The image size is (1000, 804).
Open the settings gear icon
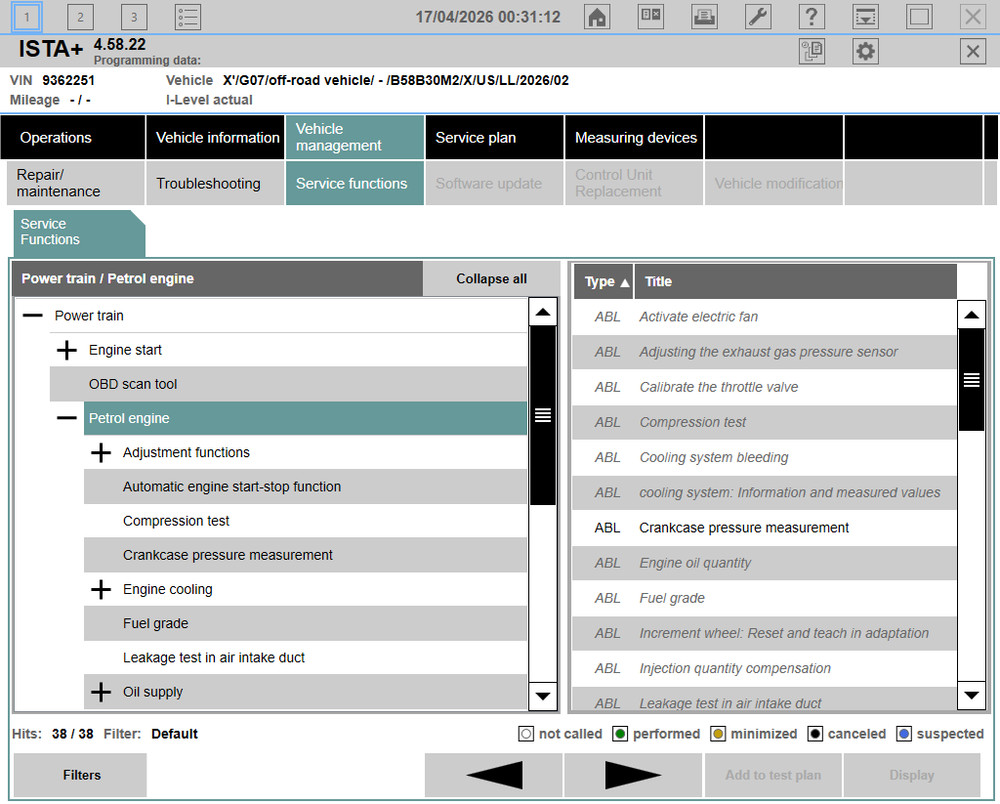pos(865,52)
